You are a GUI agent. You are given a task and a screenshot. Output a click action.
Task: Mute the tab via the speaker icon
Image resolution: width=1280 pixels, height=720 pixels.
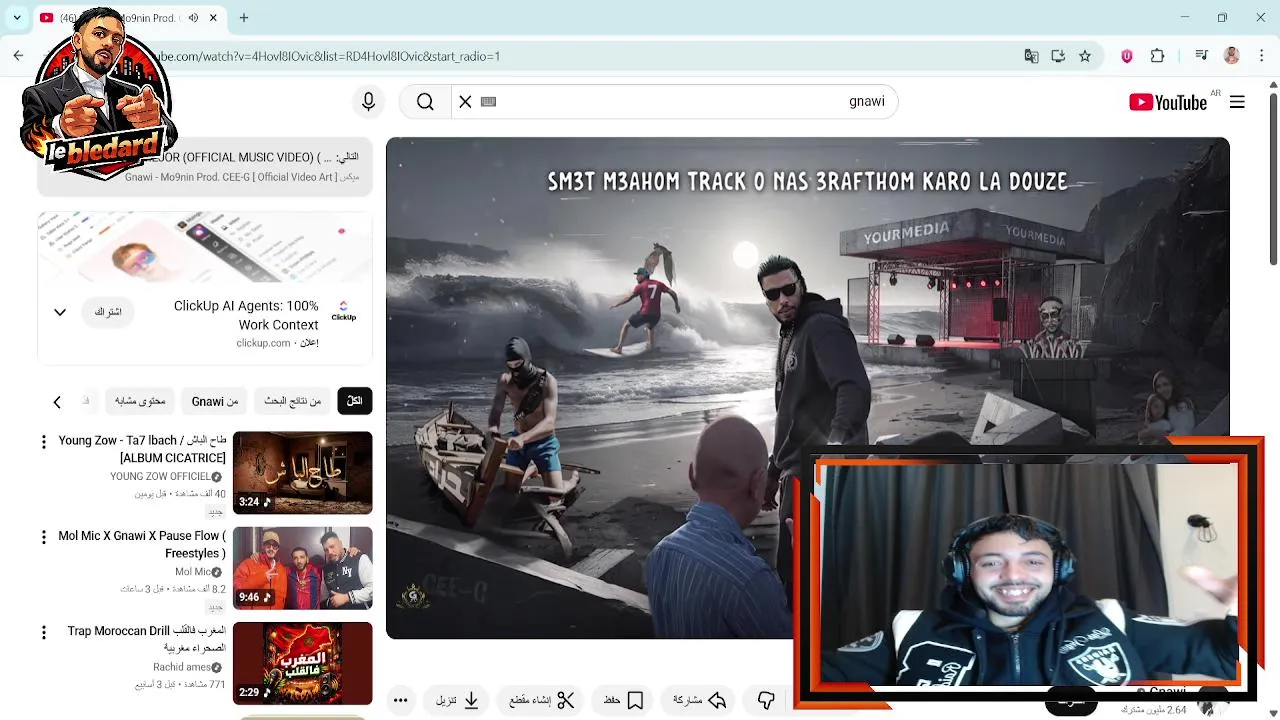point(193,18)
